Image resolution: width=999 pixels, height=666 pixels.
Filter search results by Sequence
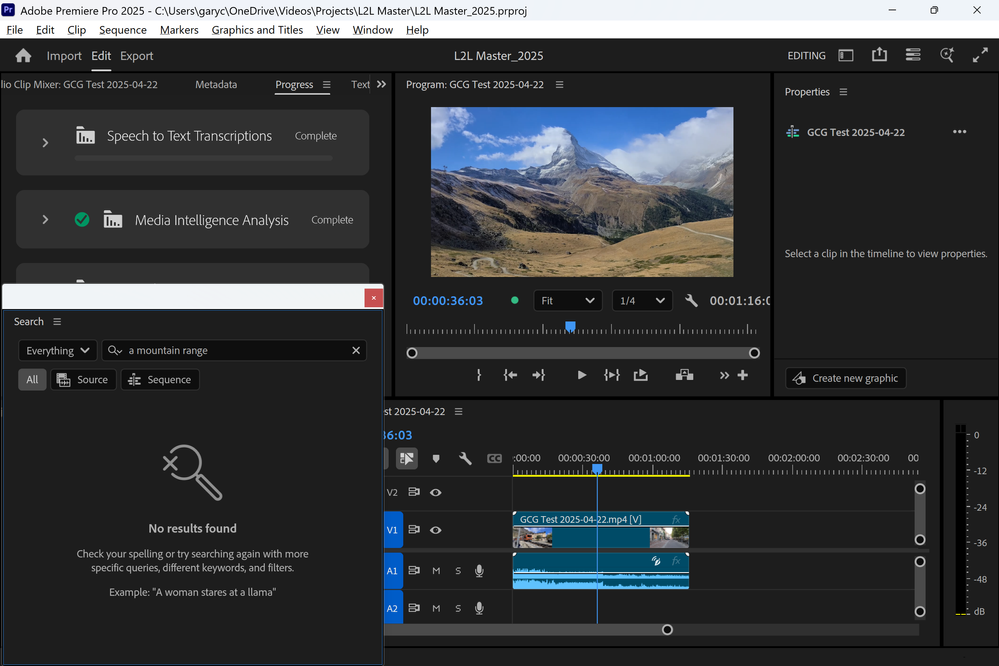click(160, 380)
